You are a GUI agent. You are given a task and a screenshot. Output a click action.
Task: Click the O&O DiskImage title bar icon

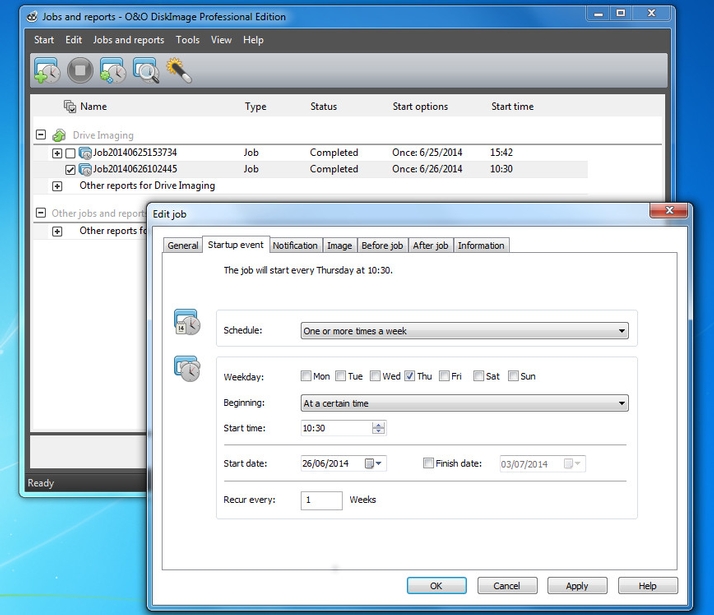[31, 17]
